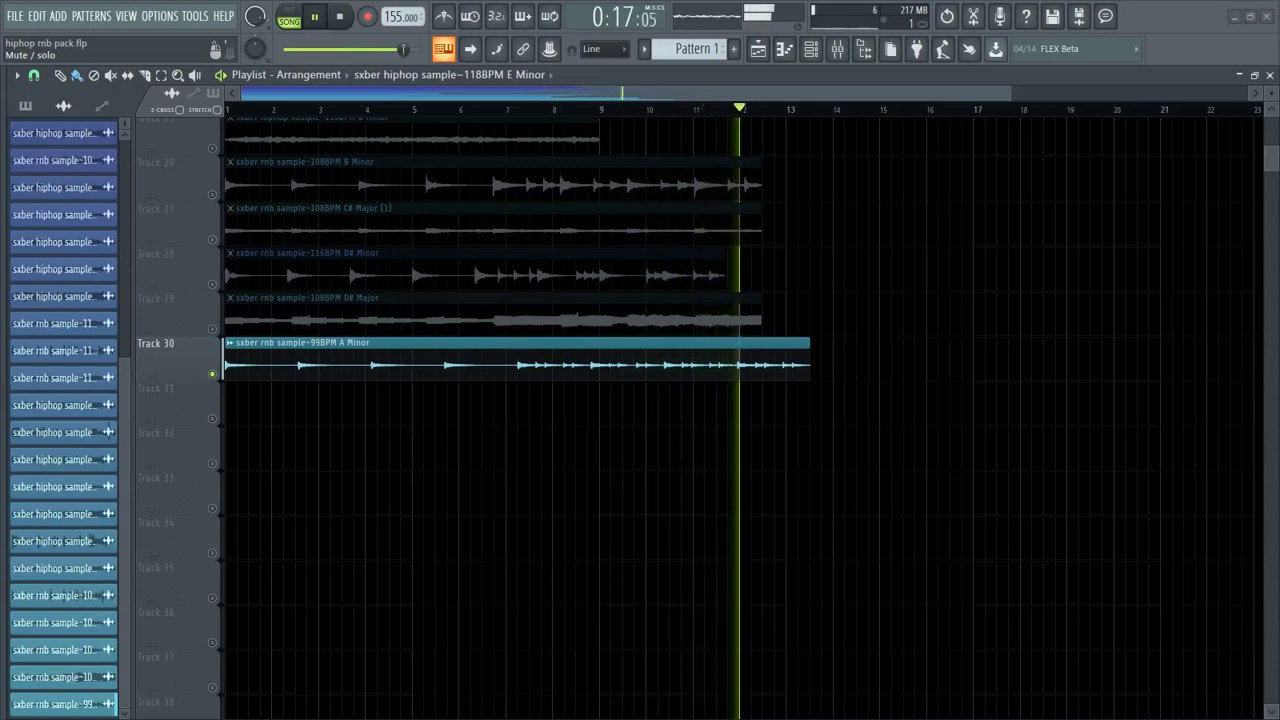Click the metronome icon
1280x720 pixels.
point(443,16)
